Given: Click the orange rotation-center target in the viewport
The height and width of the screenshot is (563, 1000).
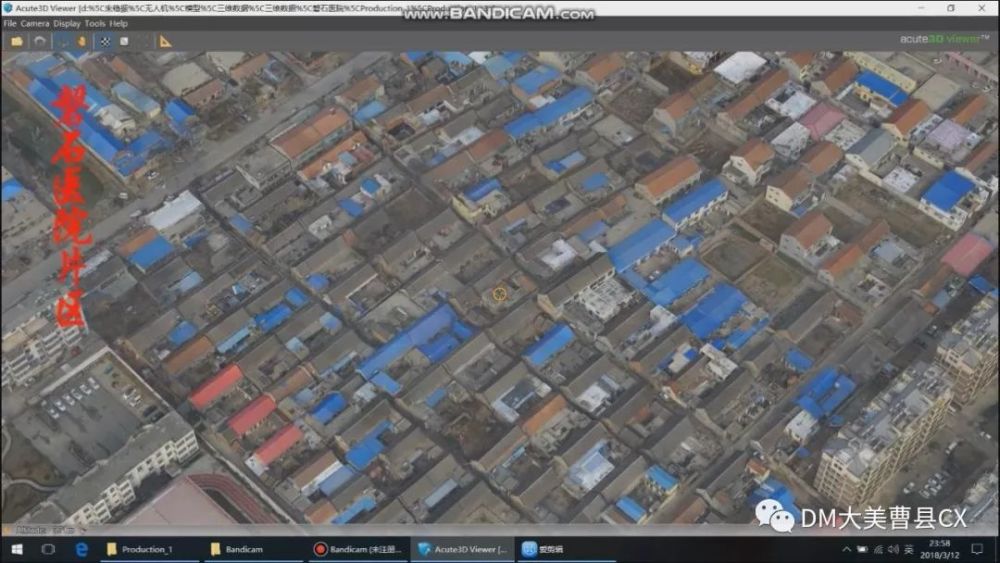Looking at the screenshot, I should [x=499, y=294].
